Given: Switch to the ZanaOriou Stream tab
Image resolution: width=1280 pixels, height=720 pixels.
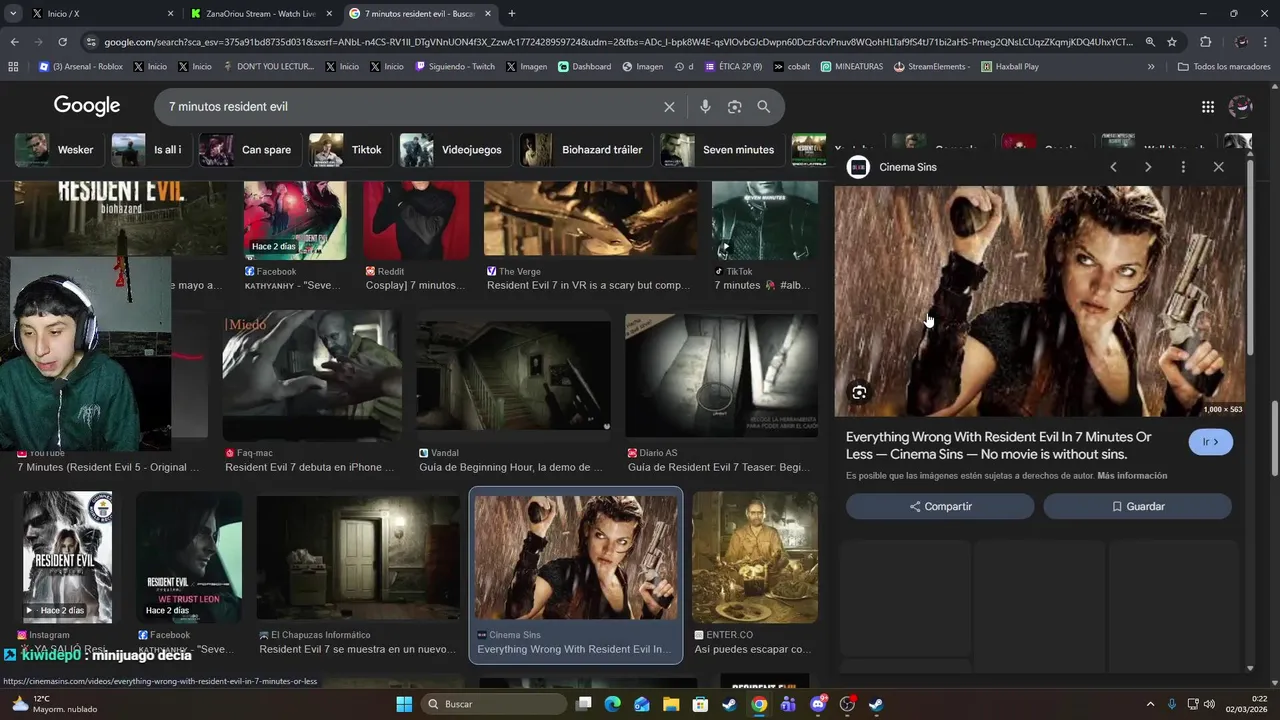Looking at the screenshot, I should point(262,14).
